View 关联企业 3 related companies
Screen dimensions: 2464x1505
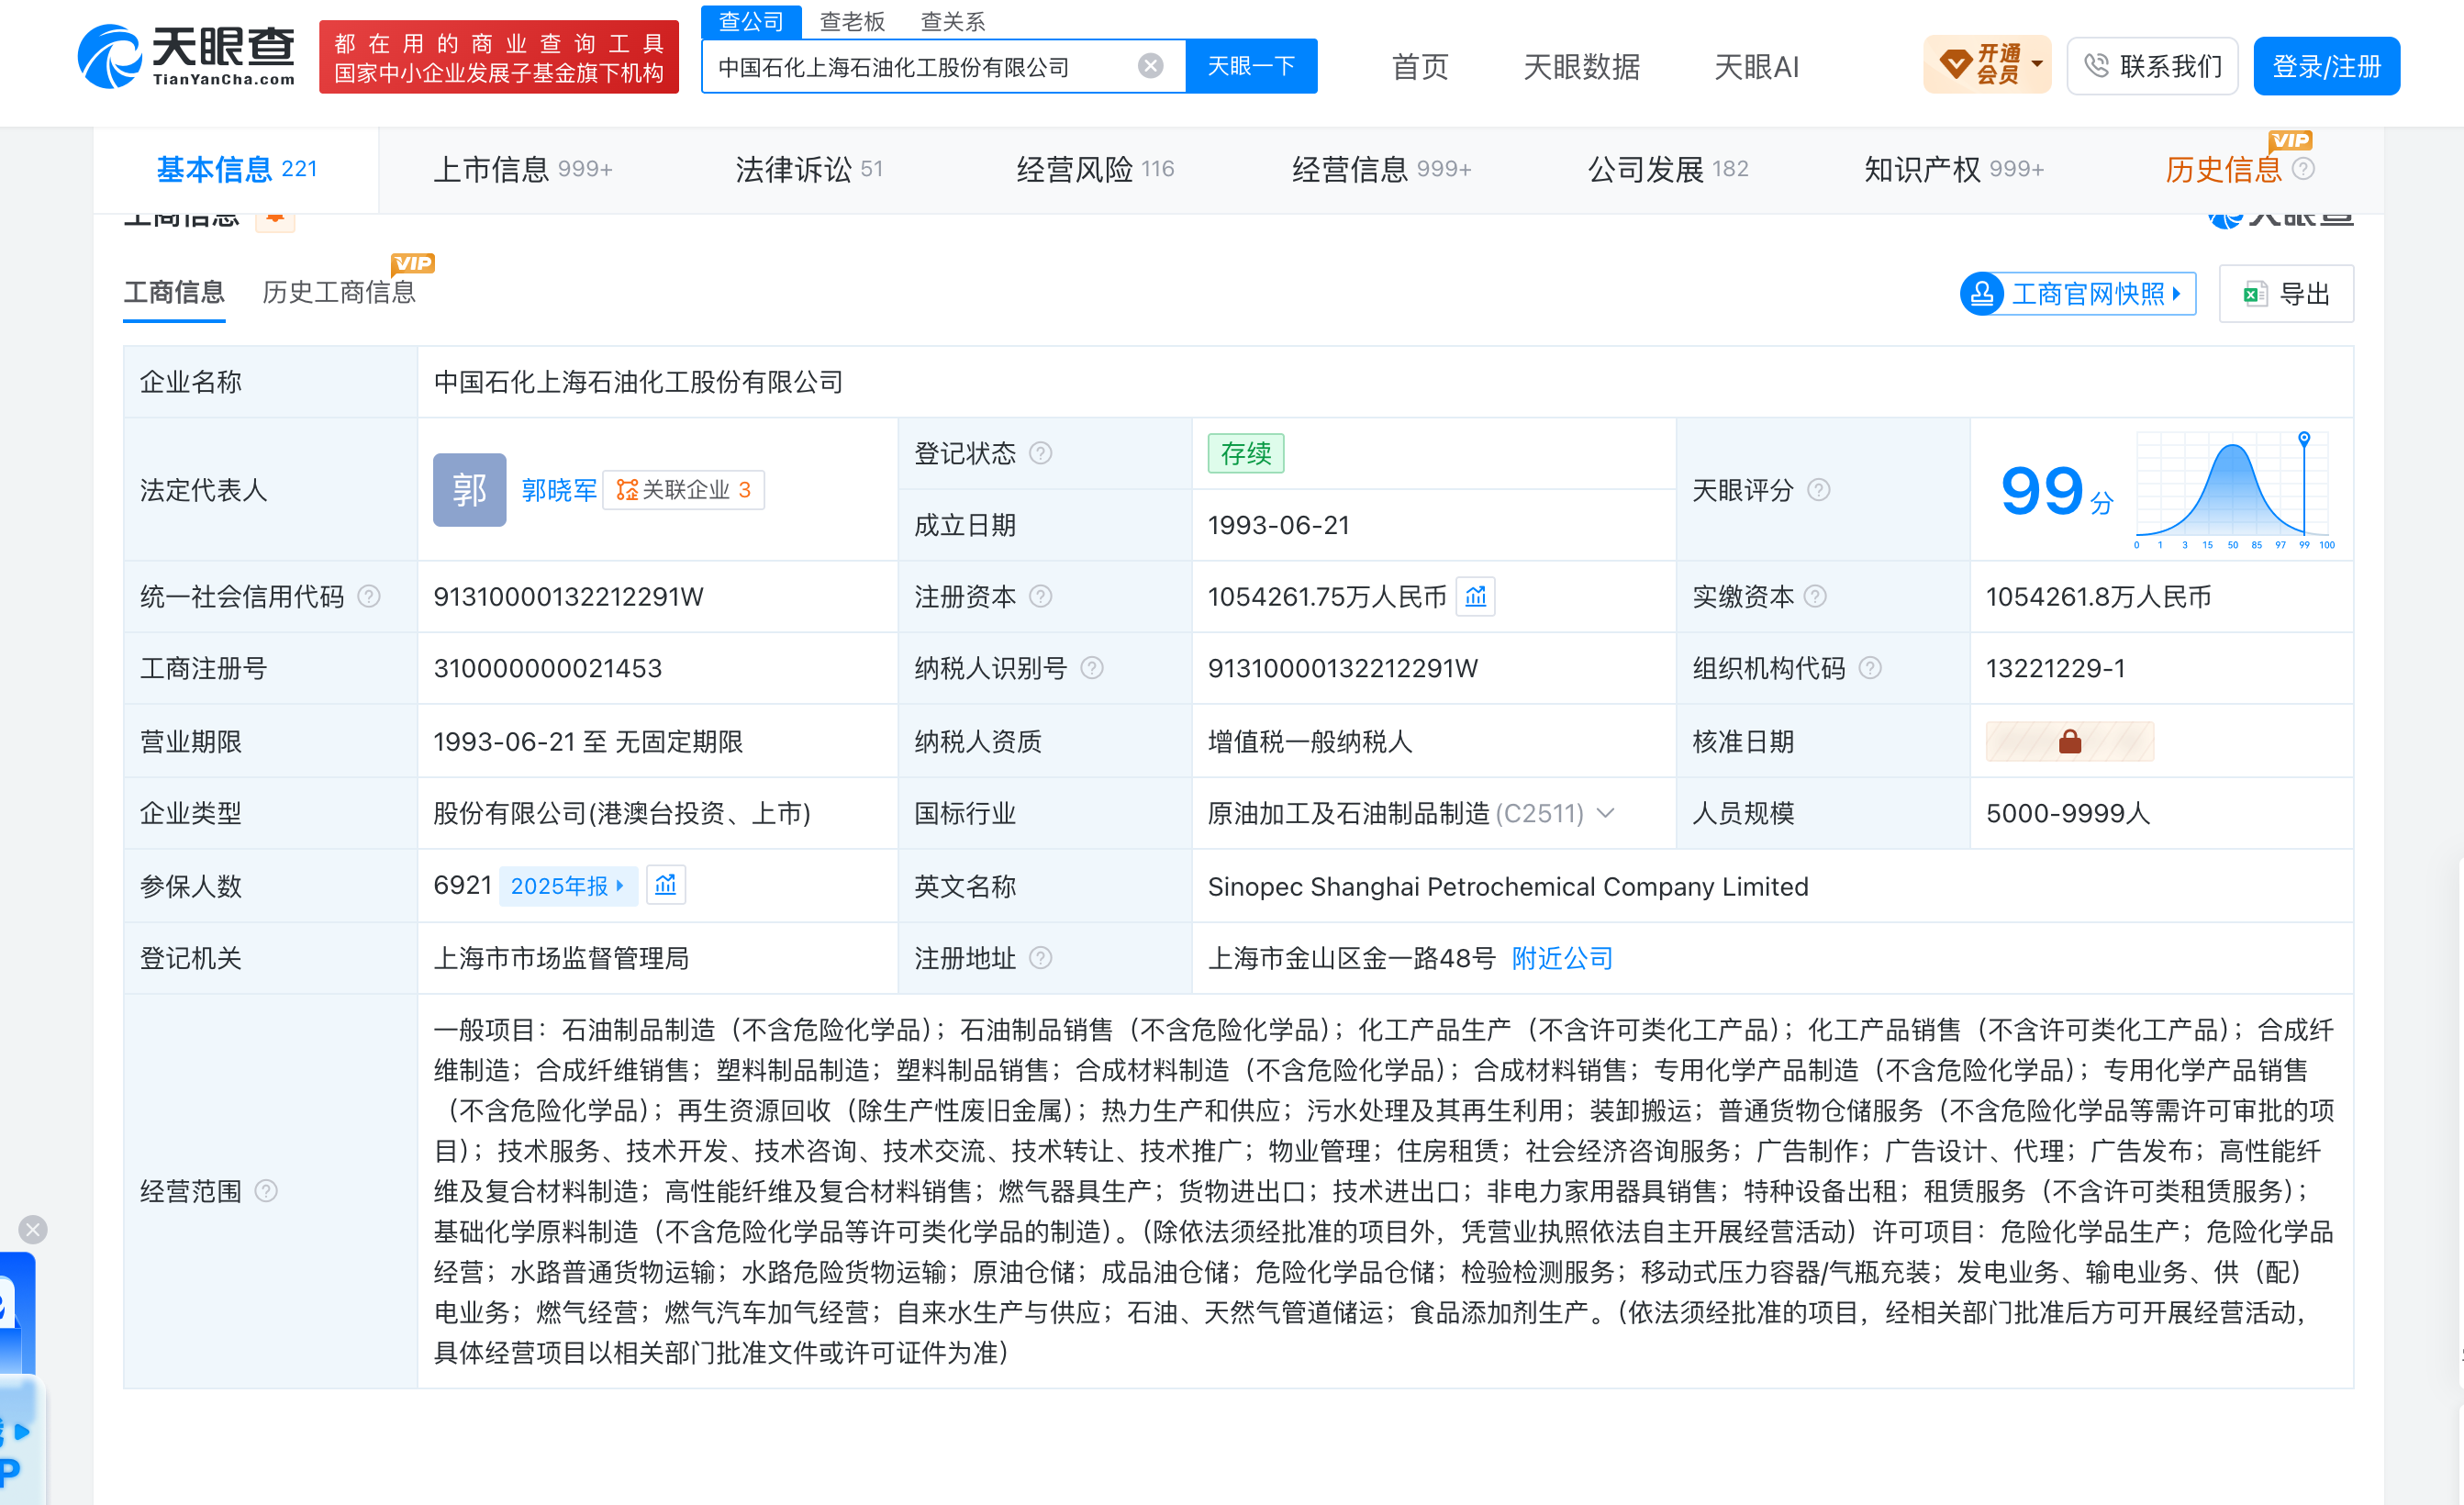point(684,489)
